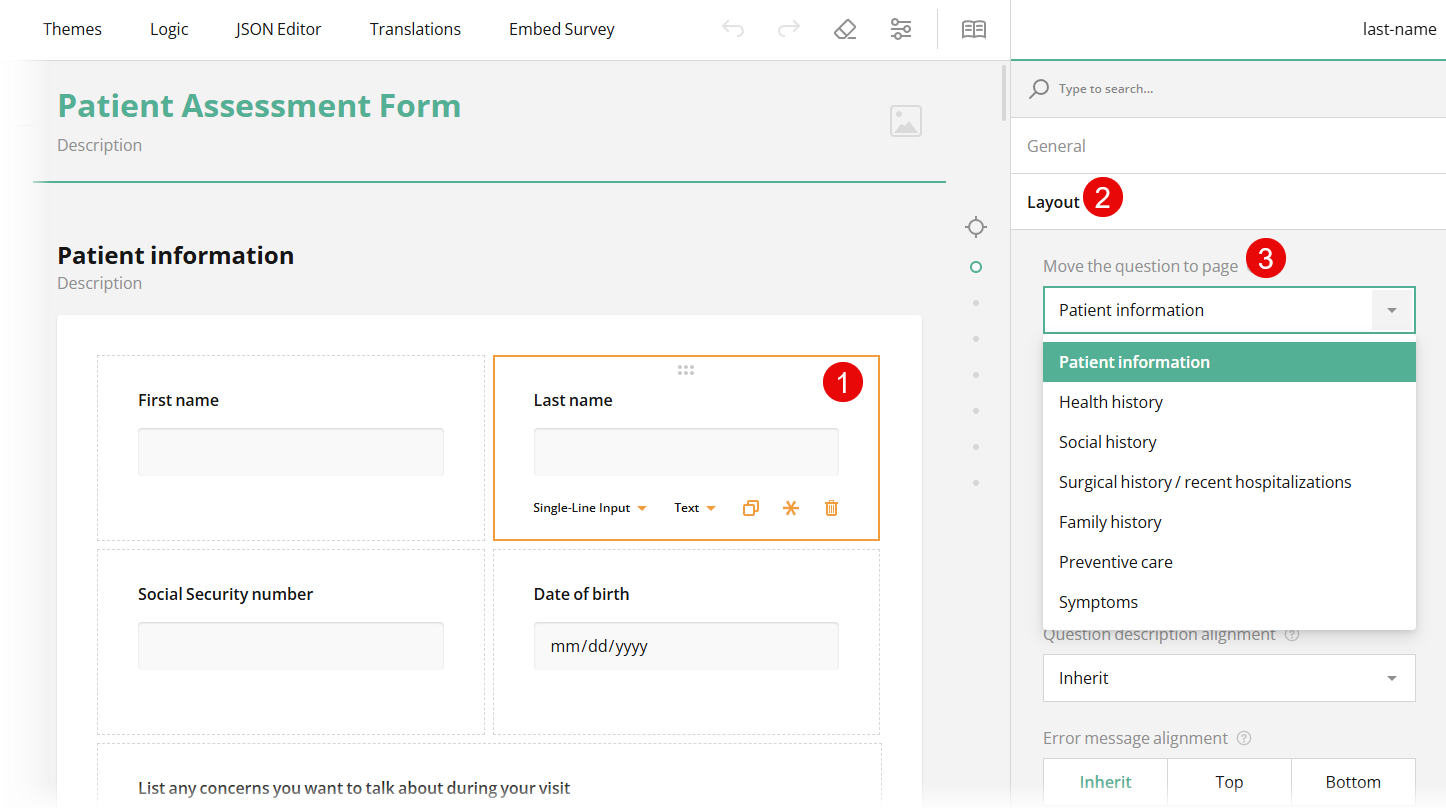This screenshot has height=810, width=1446.
Task: Click the logo image placeholder icon
Action: coord(906,120)
